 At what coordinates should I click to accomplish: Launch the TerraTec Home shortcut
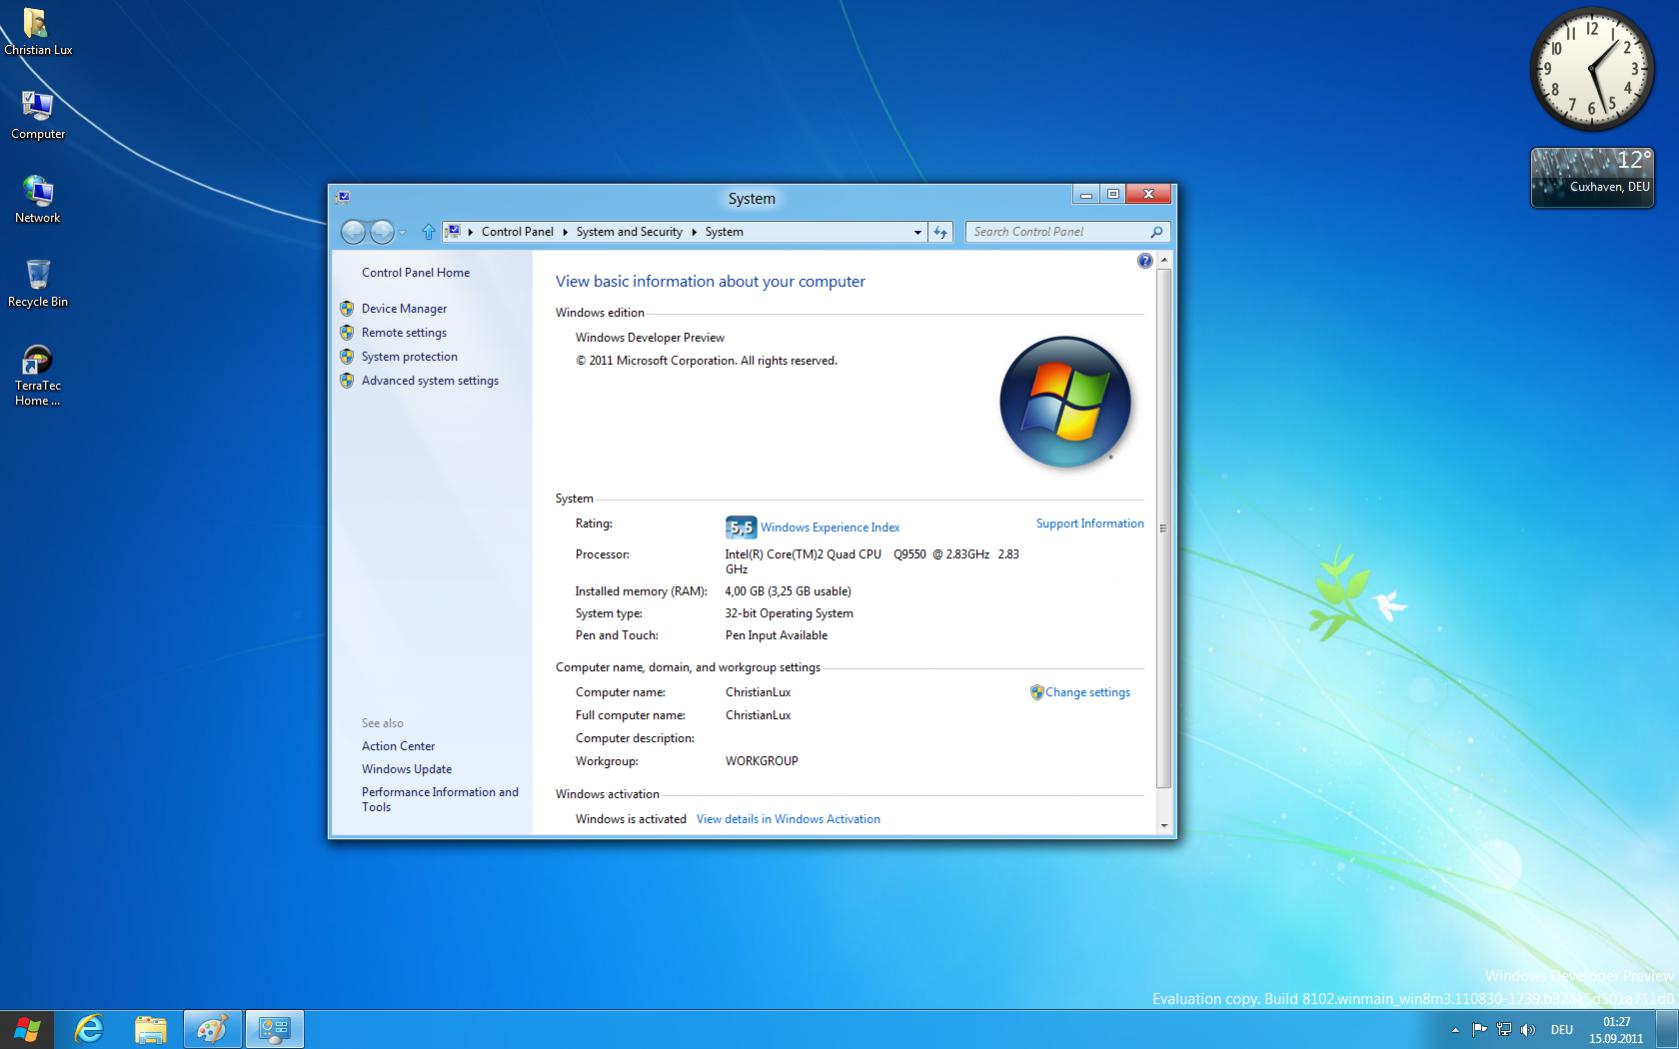(37, 375)
